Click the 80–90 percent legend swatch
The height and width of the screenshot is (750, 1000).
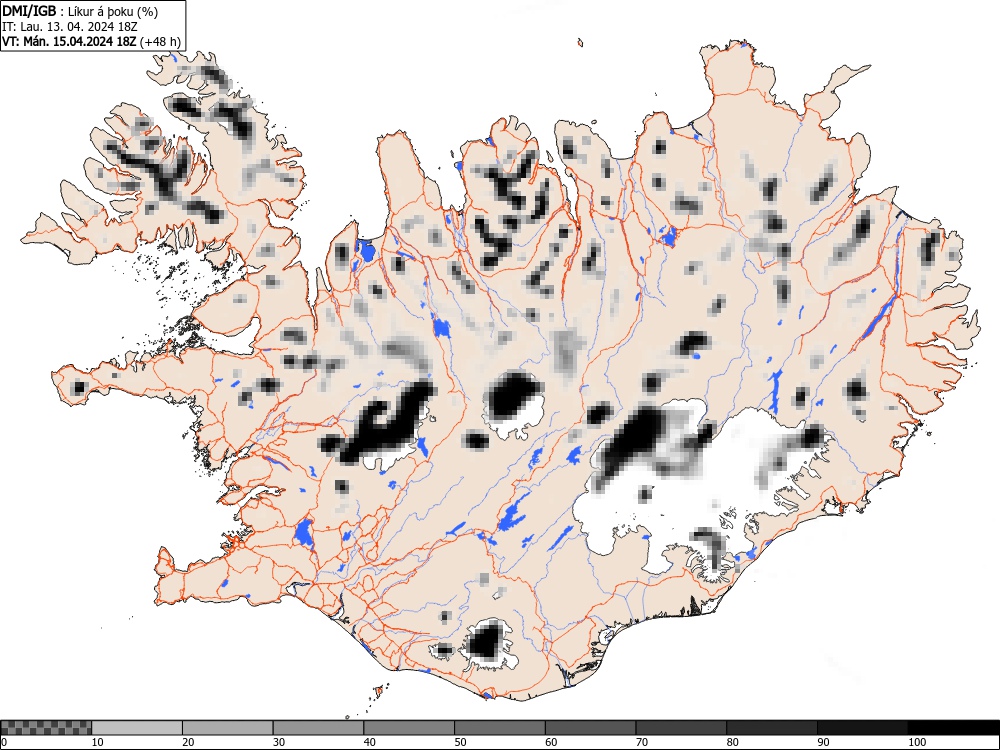click(x=772, y=728)
